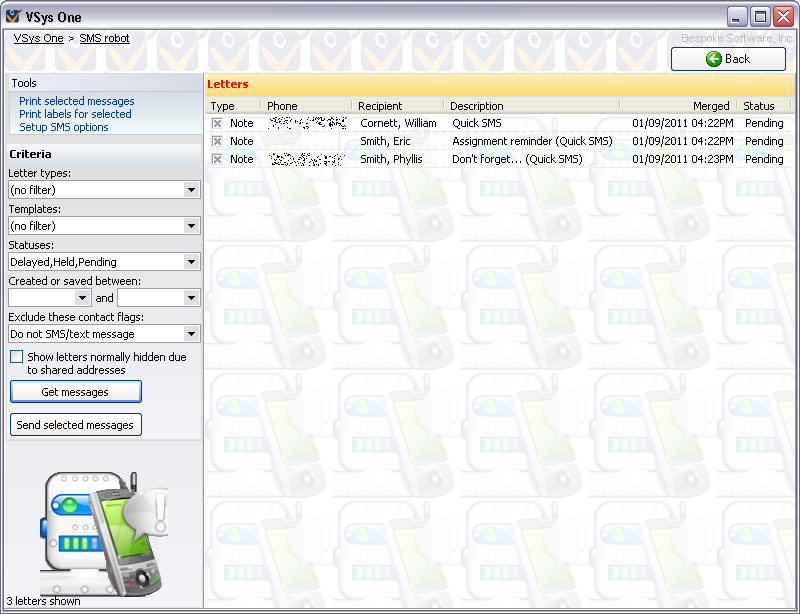
Task: Click Send selected messages button
Action: point(75,425)
